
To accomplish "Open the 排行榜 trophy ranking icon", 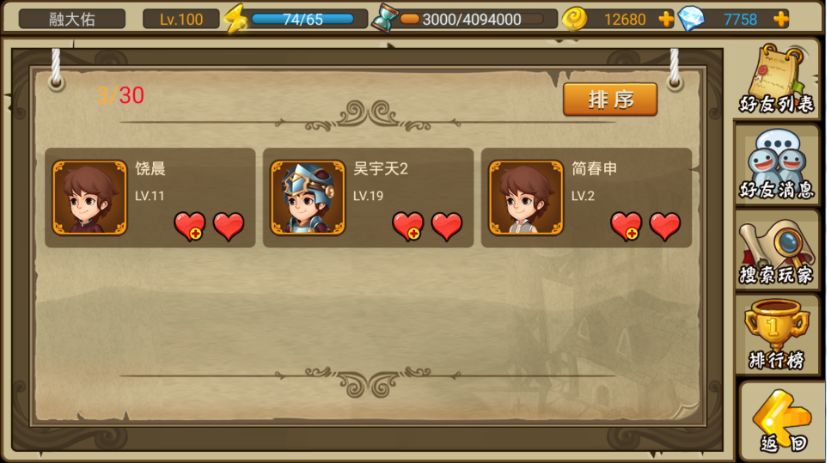I will [776, 334].
